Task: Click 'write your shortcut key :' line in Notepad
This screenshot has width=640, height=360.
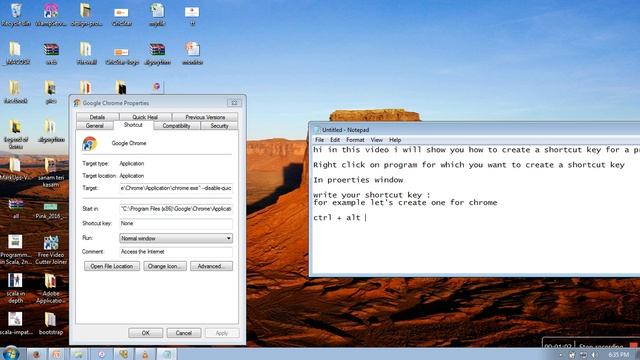Action: coord(372,195)
